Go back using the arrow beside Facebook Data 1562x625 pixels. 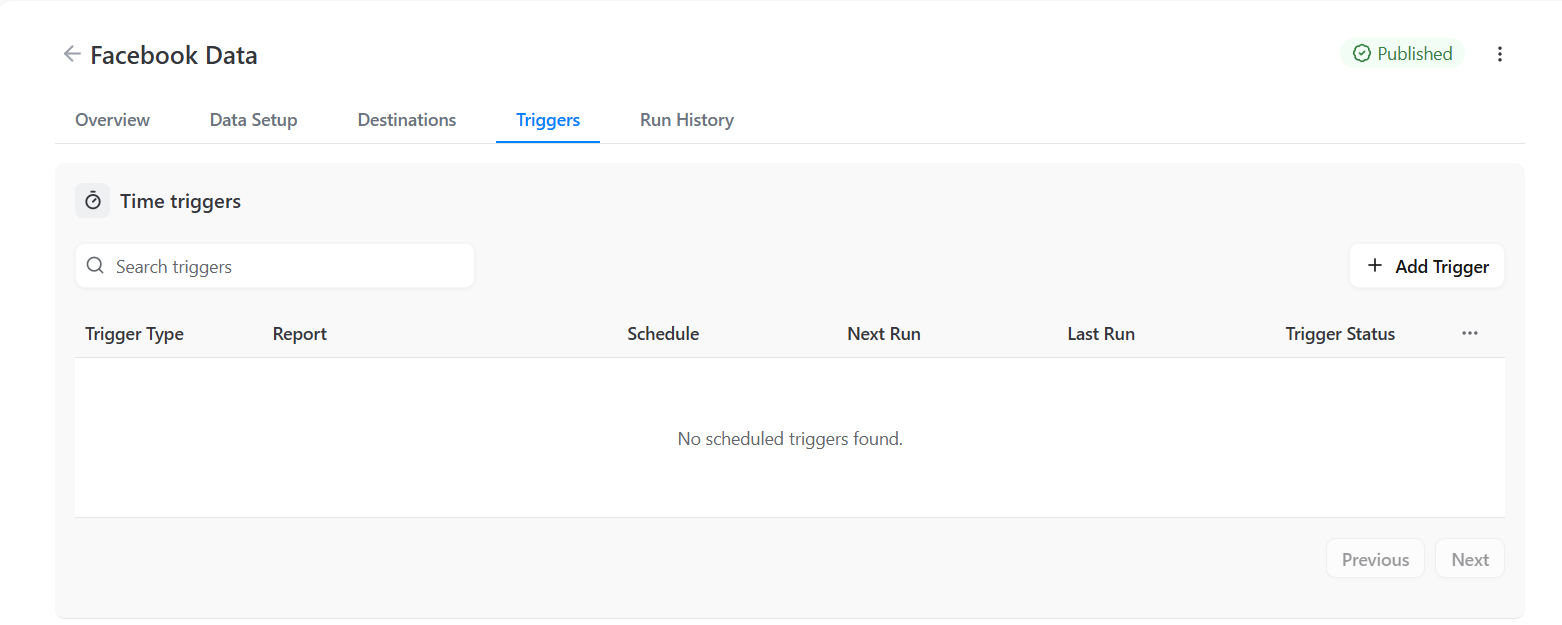click(71, 54)
